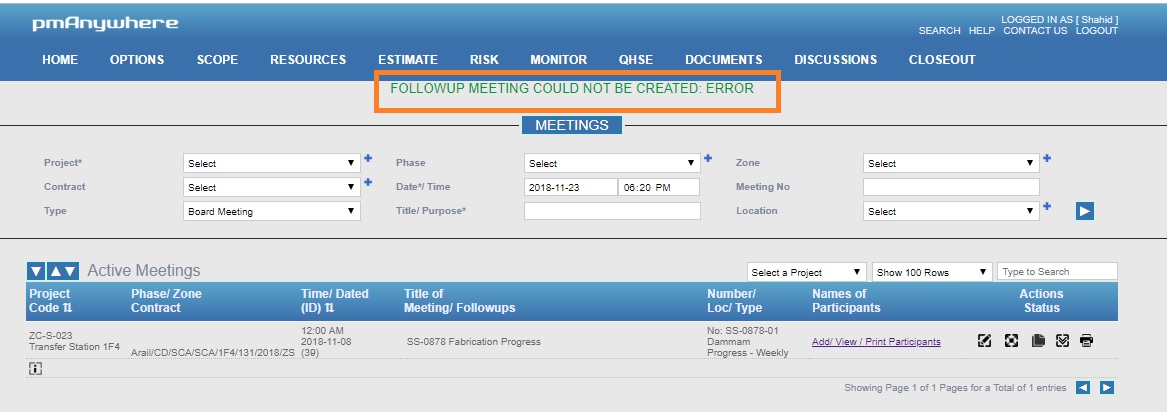Go to next page using blue right arrow

point(1107,387)
